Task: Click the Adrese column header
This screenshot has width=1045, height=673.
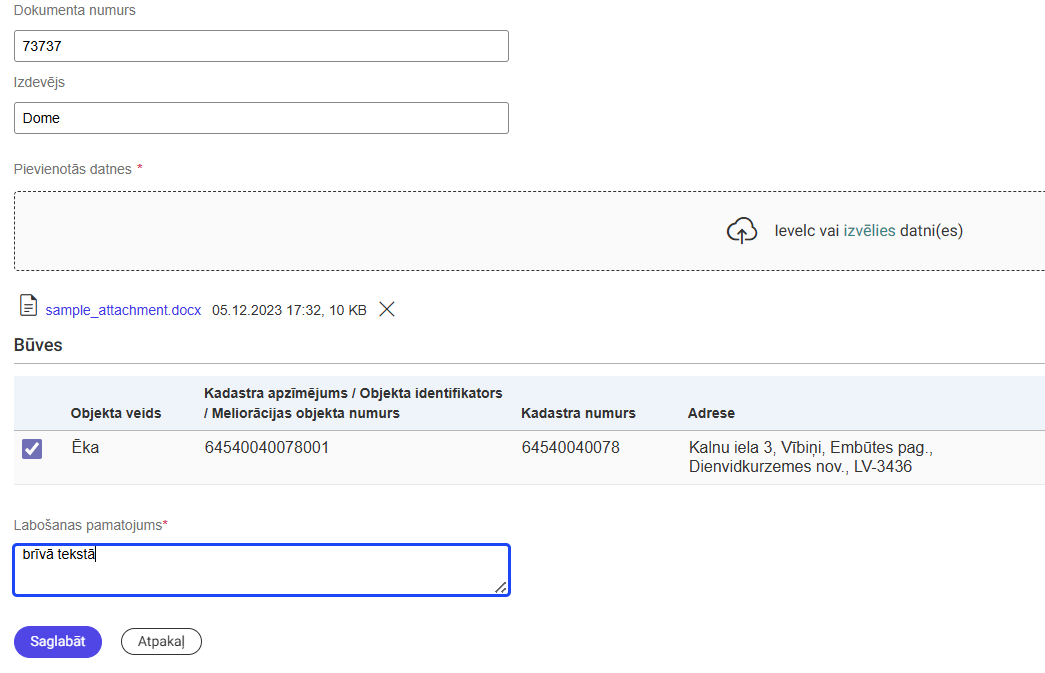Action: click(x=711, y=413)
